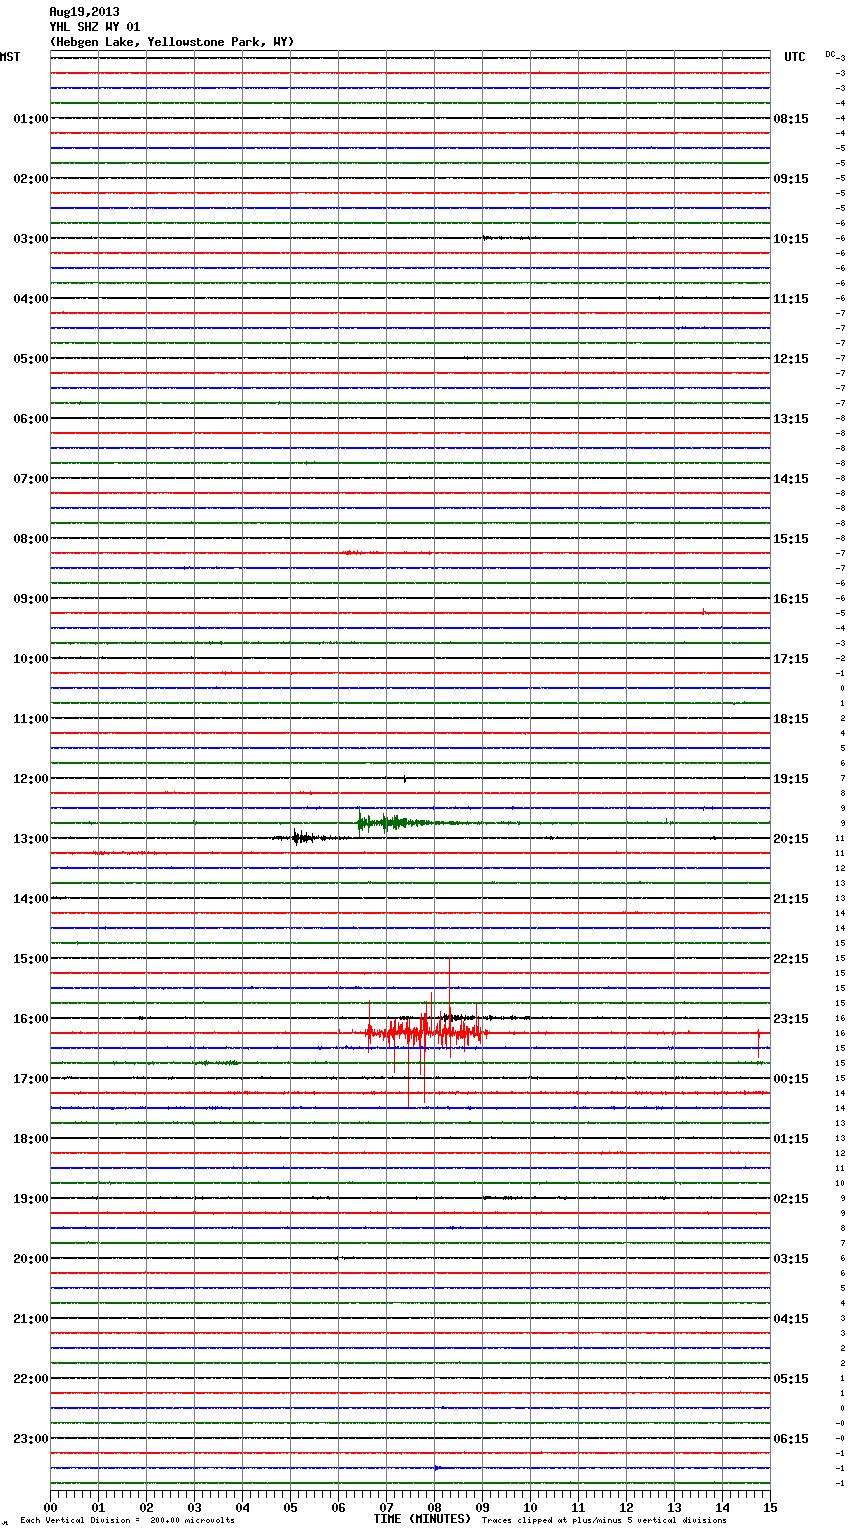The width and height of the screenshot is (850, 1534).
Task: Click the 12:15 UTC time label
Action: coord(791,359)
